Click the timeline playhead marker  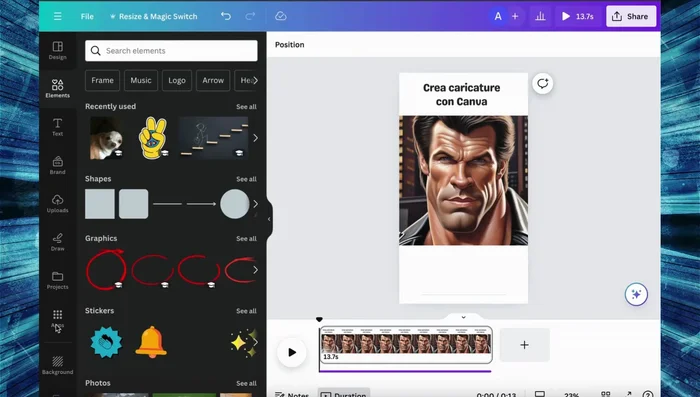[319, 319]
